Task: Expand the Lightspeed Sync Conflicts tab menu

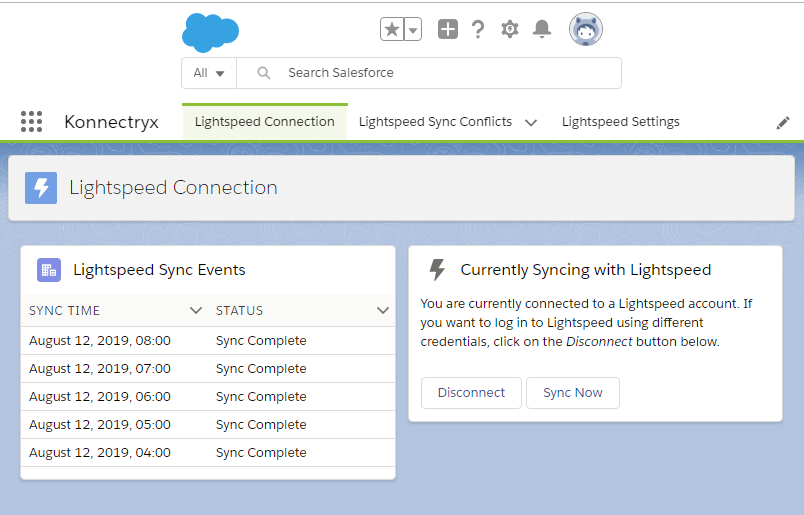Action: [531, 122]
